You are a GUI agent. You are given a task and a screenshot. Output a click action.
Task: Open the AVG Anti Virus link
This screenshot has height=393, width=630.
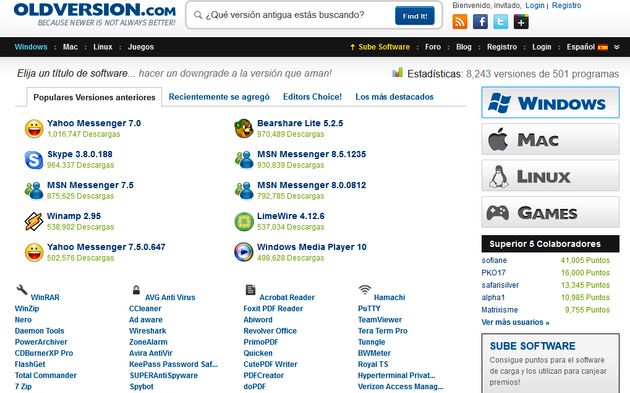pyautogui.click(x=170, y=298)
